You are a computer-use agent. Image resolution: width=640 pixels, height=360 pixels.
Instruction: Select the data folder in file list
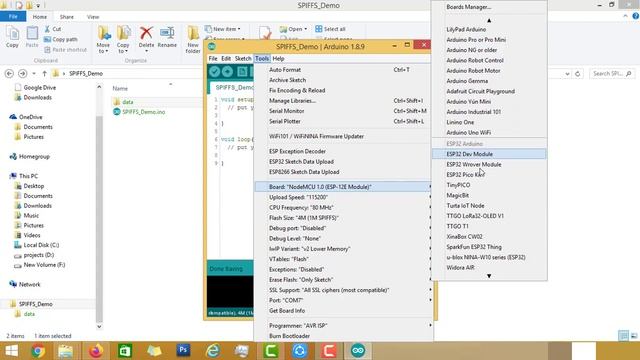[123, 102]
